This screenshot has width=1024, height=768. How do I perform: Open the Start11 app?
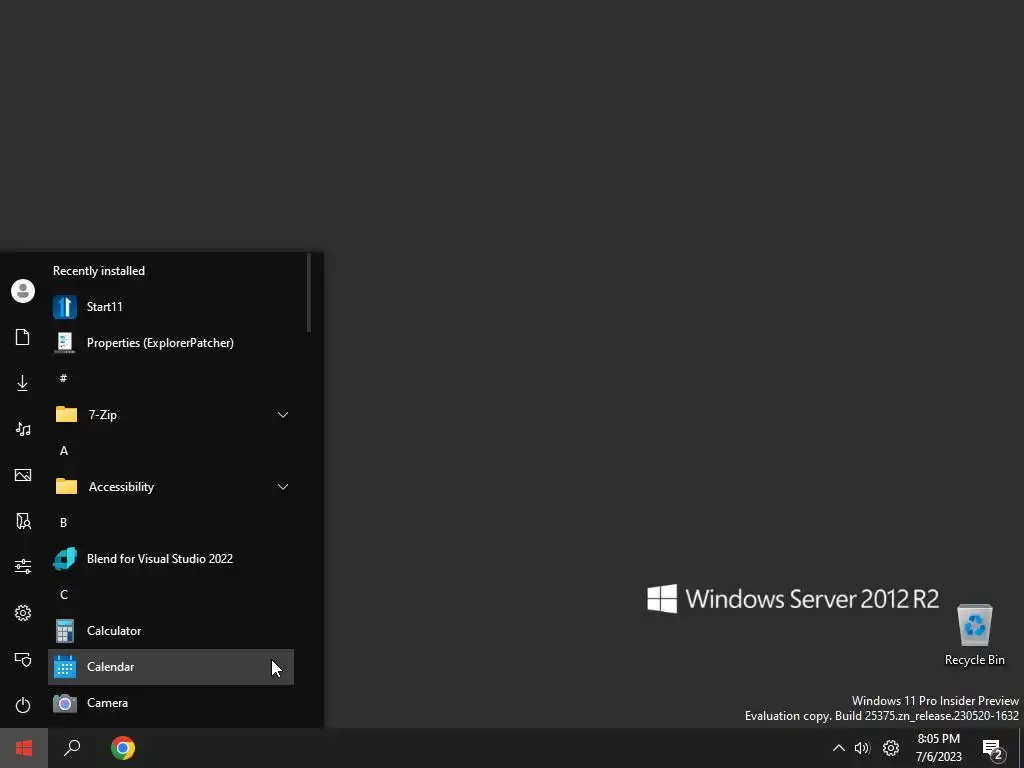[170, 307]
